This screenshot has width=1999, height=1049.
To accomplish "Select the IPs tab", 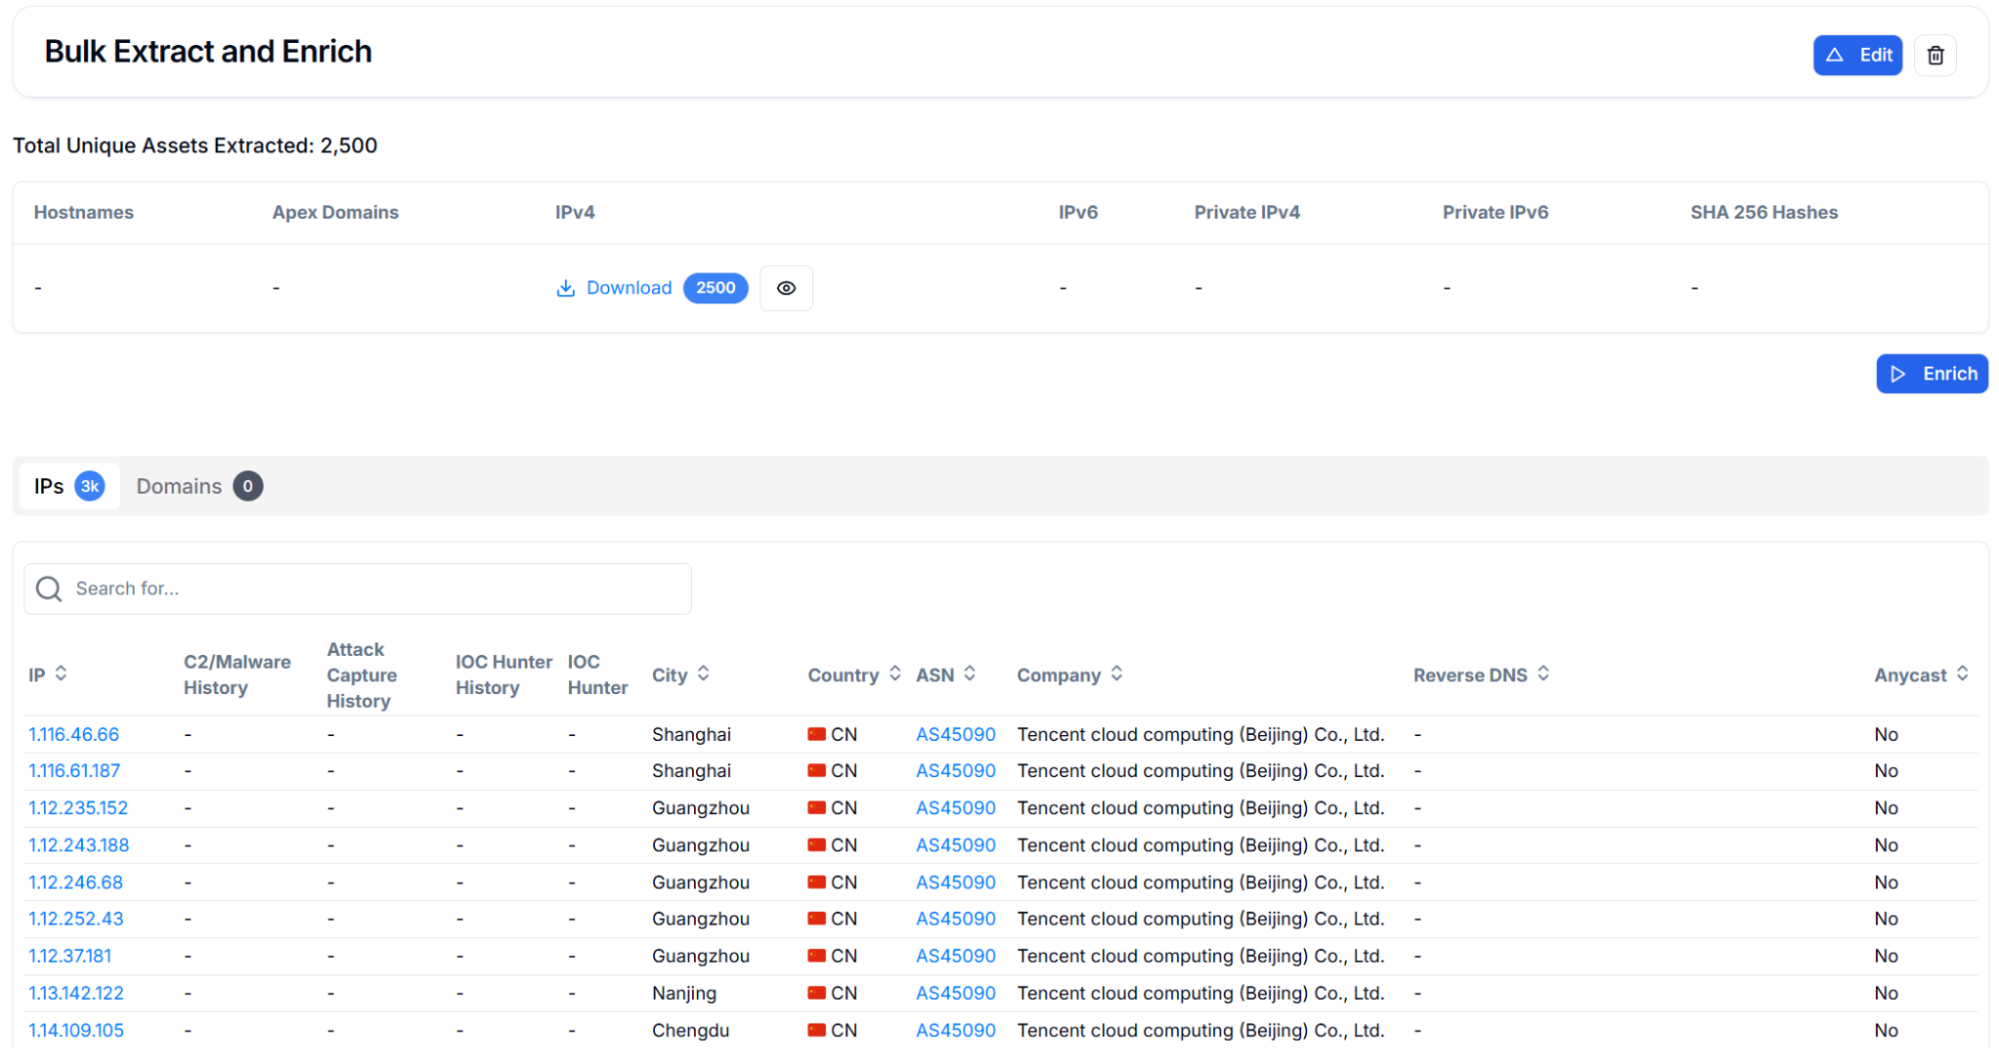I will click(49, 486).
